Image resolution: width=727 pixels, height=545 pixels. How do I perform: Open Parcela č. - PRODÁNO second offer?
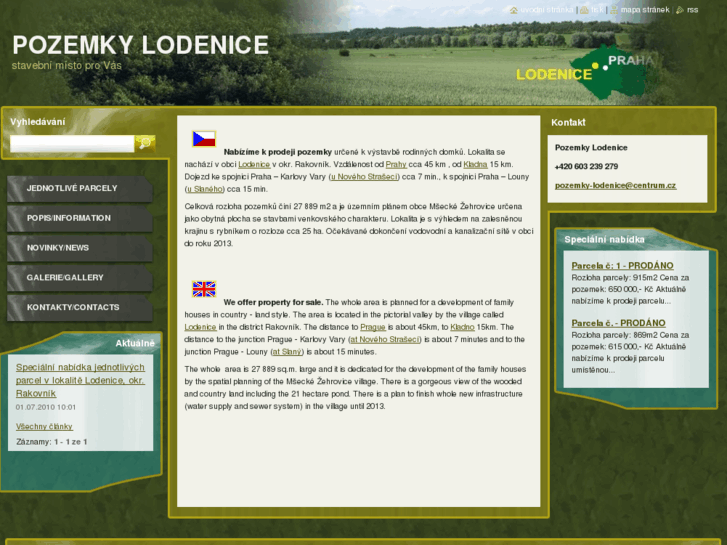618,323
